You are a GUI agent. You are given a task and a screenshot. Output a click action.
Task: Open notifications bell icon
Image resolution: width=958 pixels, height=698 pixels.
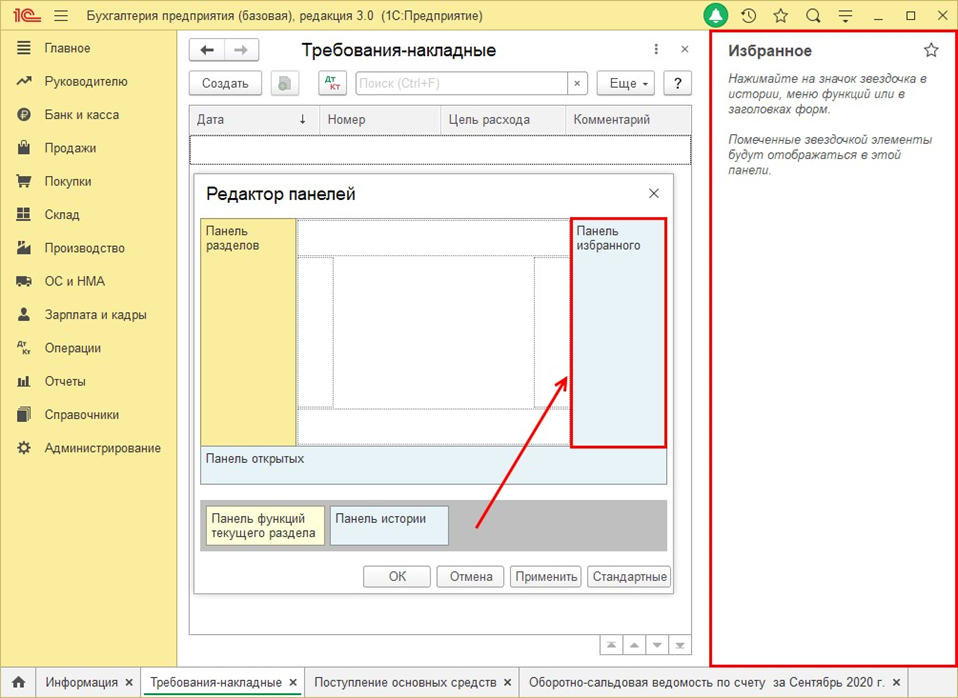(x=715, y=16)
